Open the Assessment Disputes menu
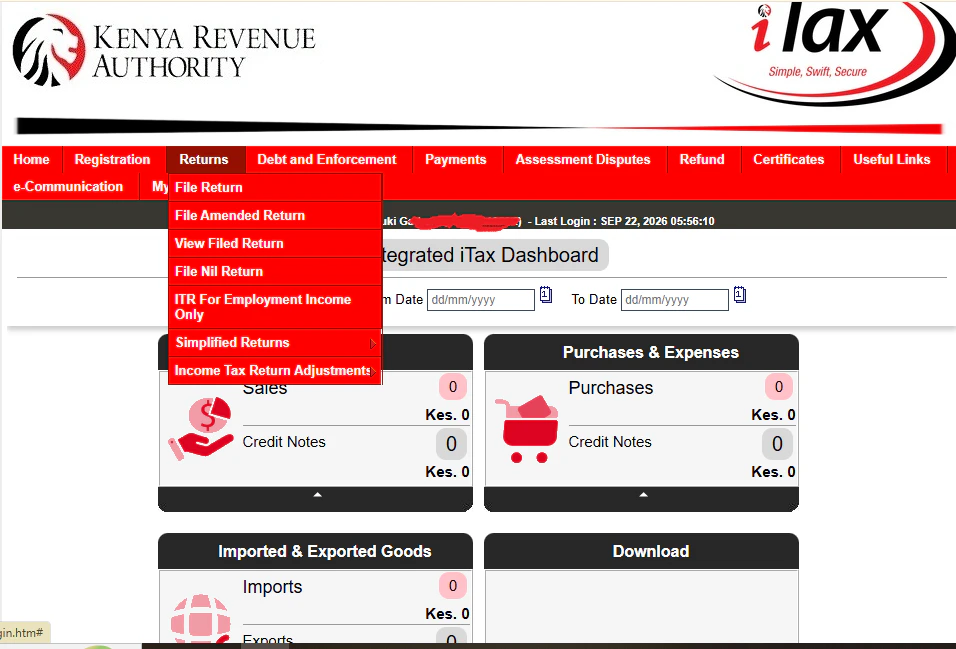 [x=583, y=160]
